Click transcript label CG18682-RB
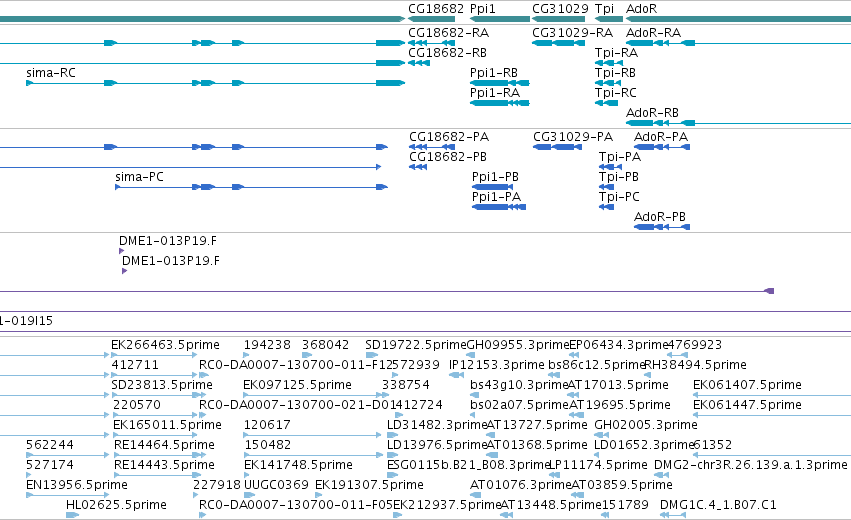Screen dimensions: 851x520 pos(447,53)
